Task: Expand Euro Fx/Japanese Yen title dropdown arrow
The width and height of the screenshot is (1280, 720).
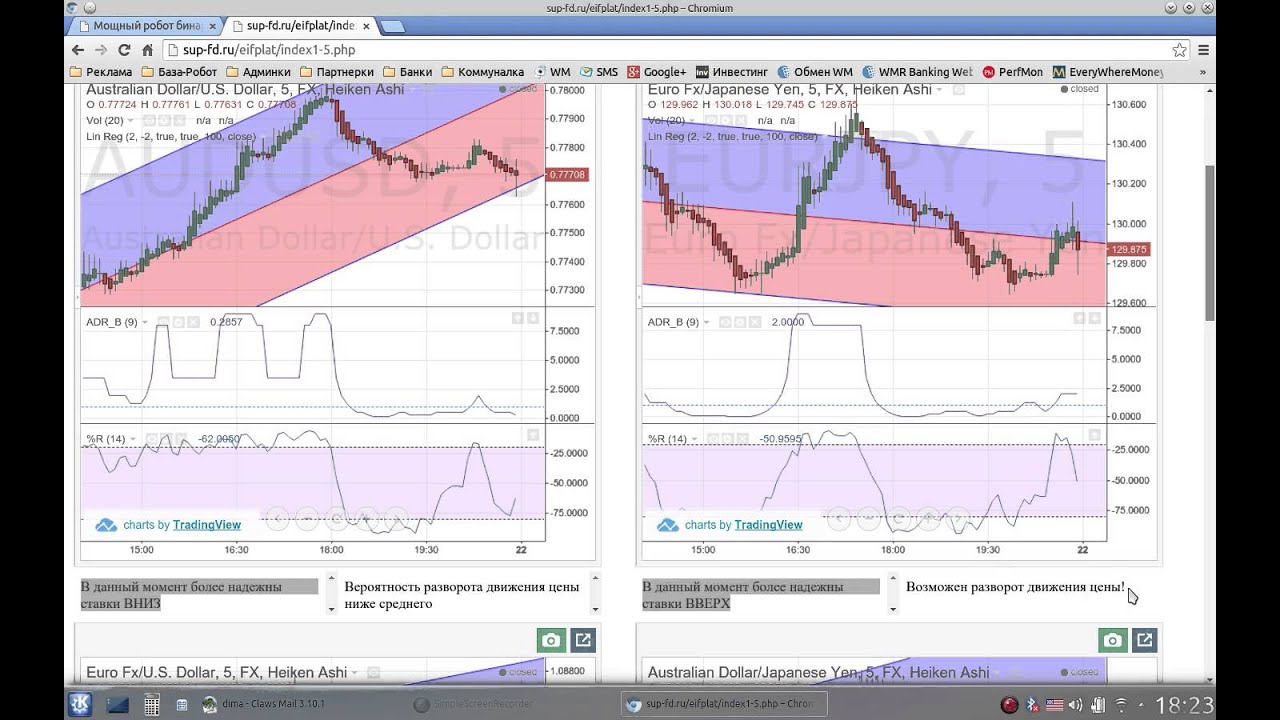Action: pos(939,89)
